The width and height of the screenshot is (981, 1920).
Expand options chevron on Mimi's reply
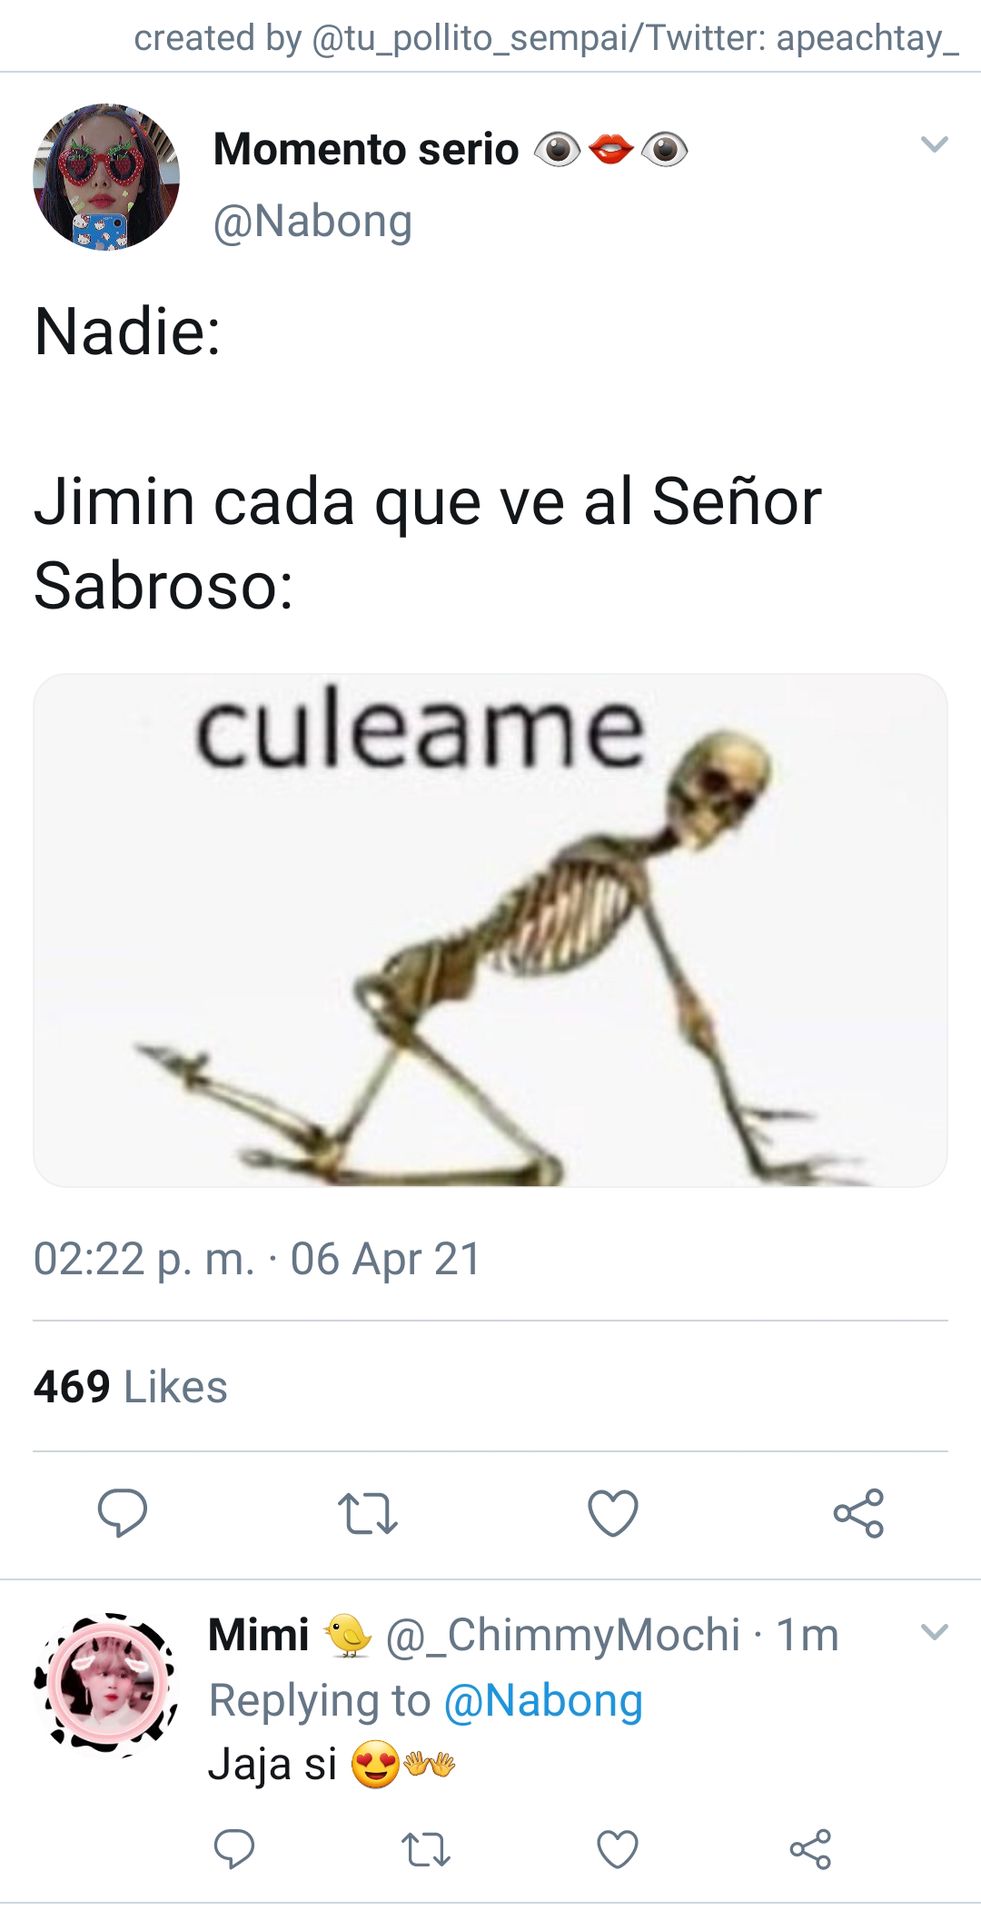coord(934,1632)
